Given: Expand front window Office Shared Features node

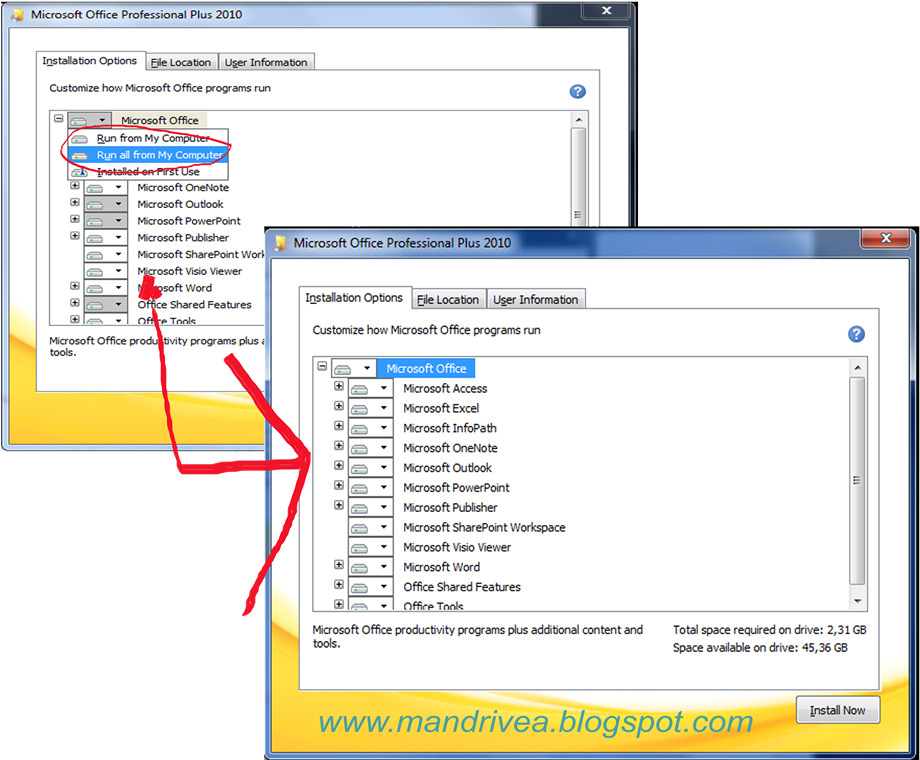Looking at the screenshot, I should click(x=339, y=585).
